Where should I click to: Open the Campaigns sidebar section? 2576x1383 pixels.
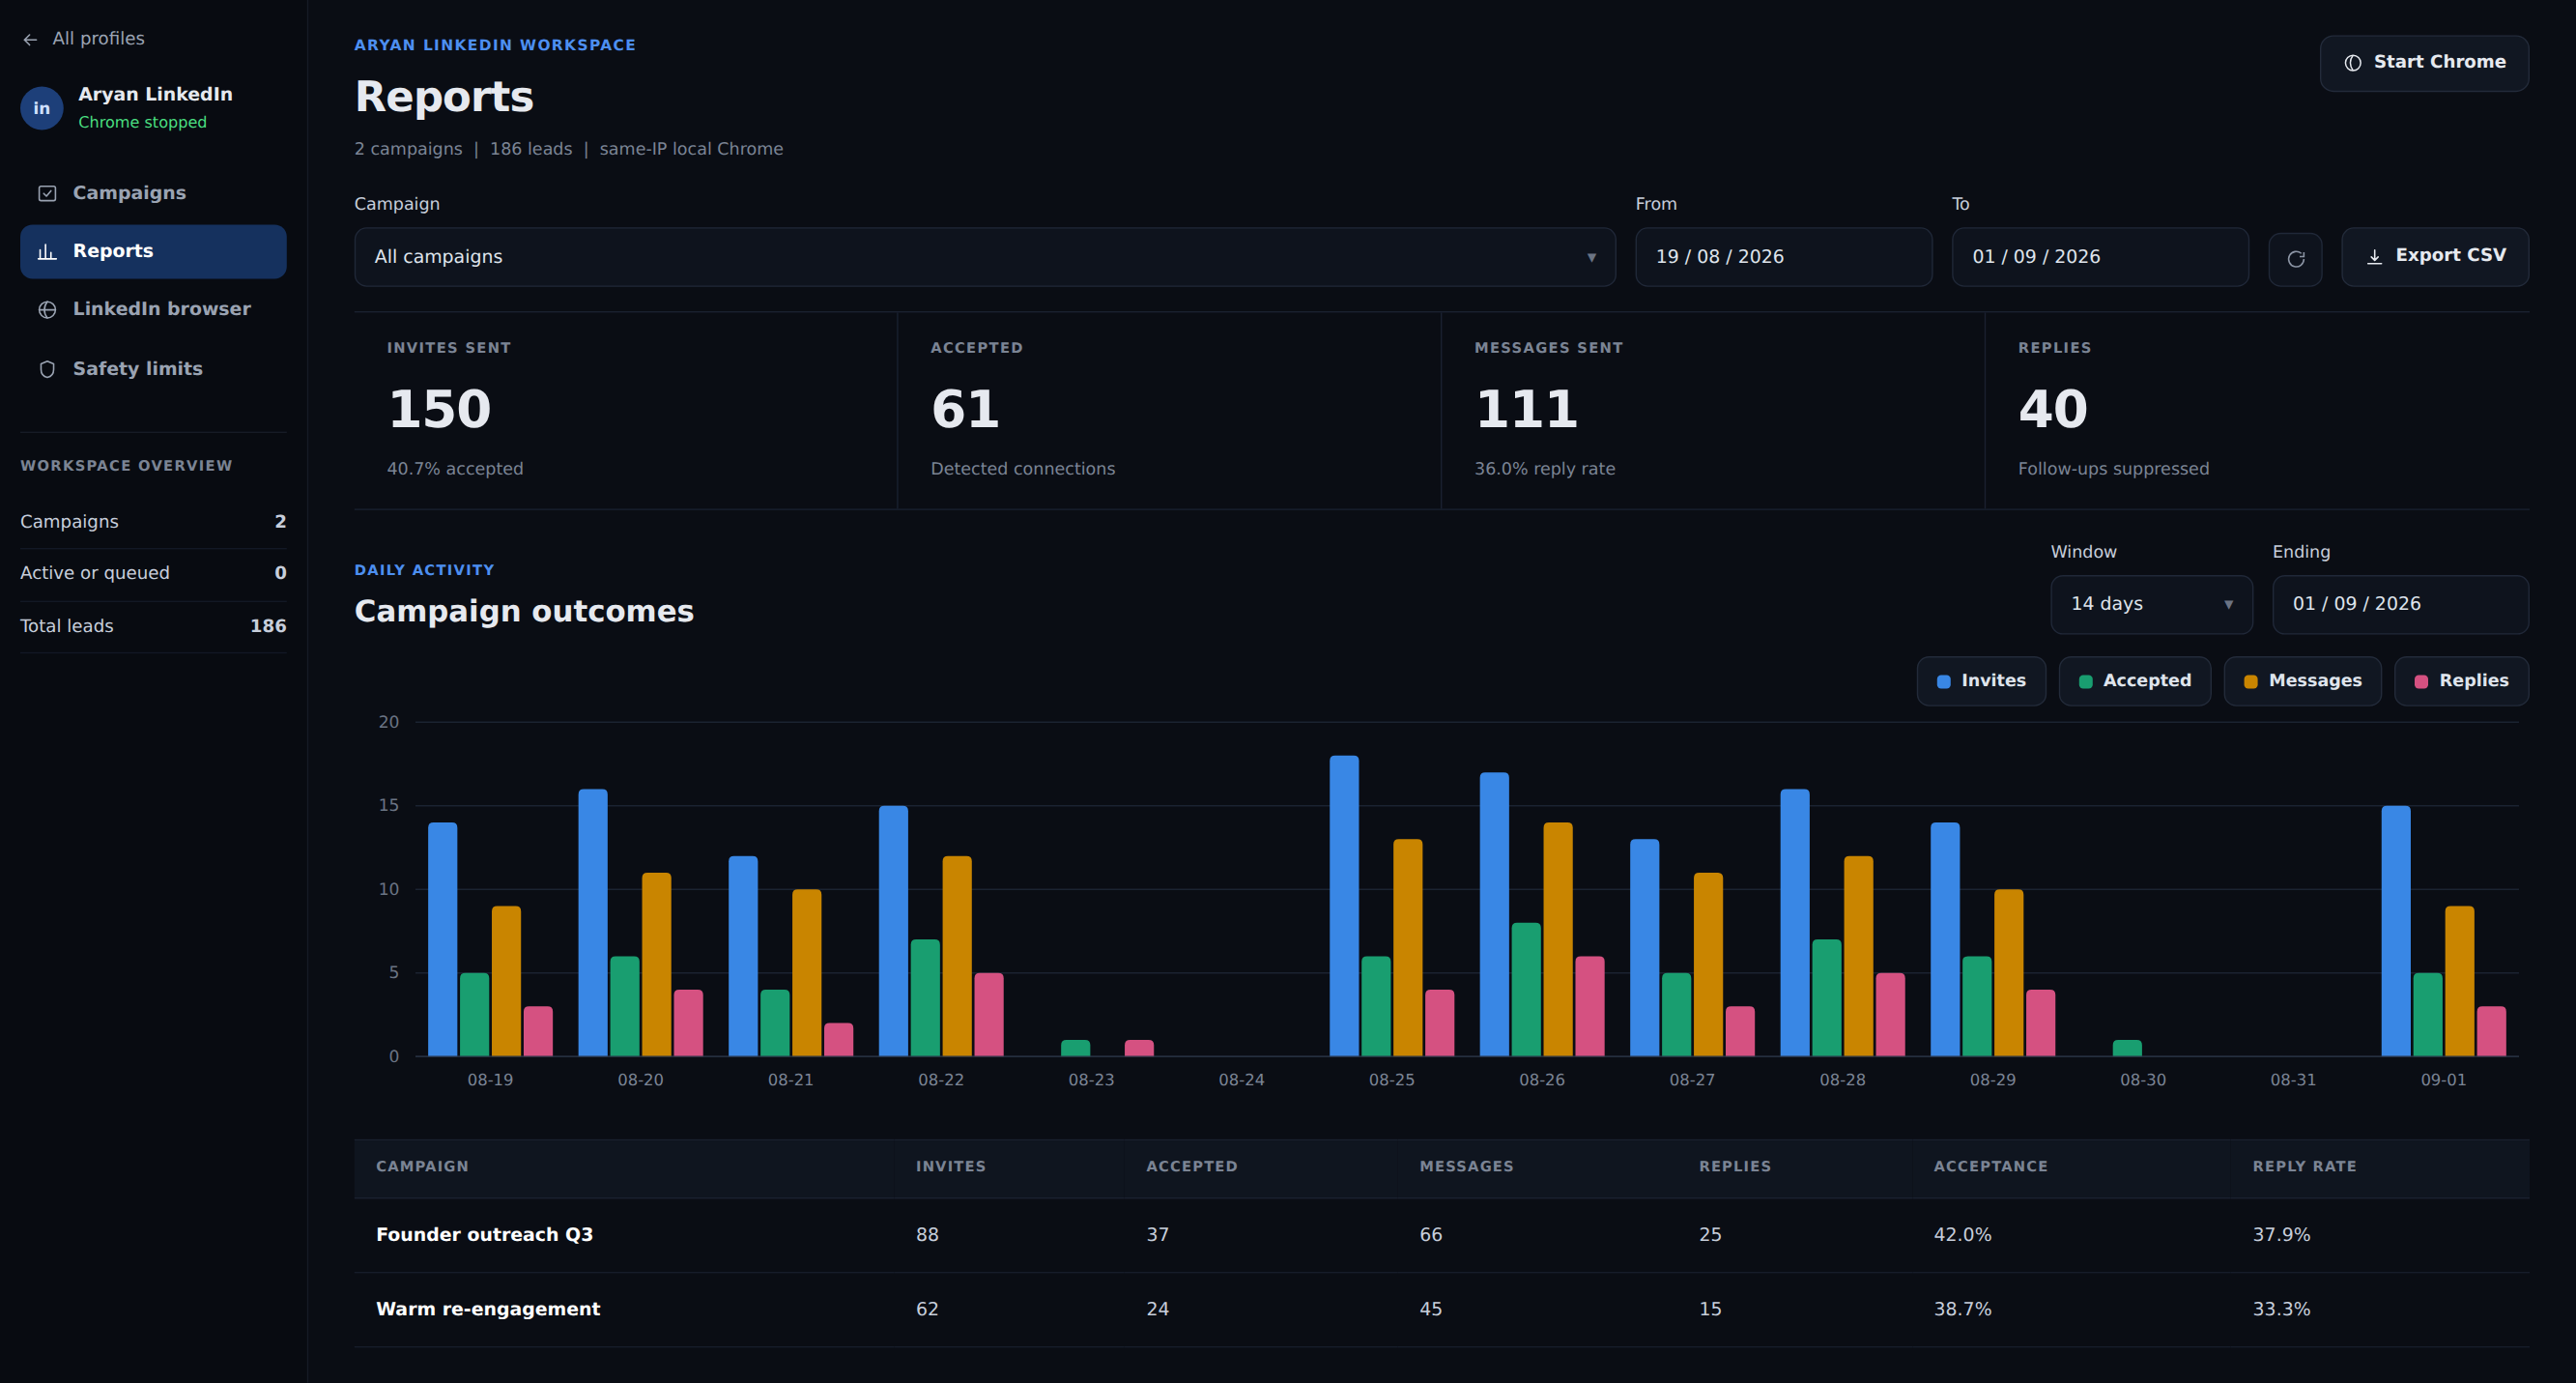153,193
